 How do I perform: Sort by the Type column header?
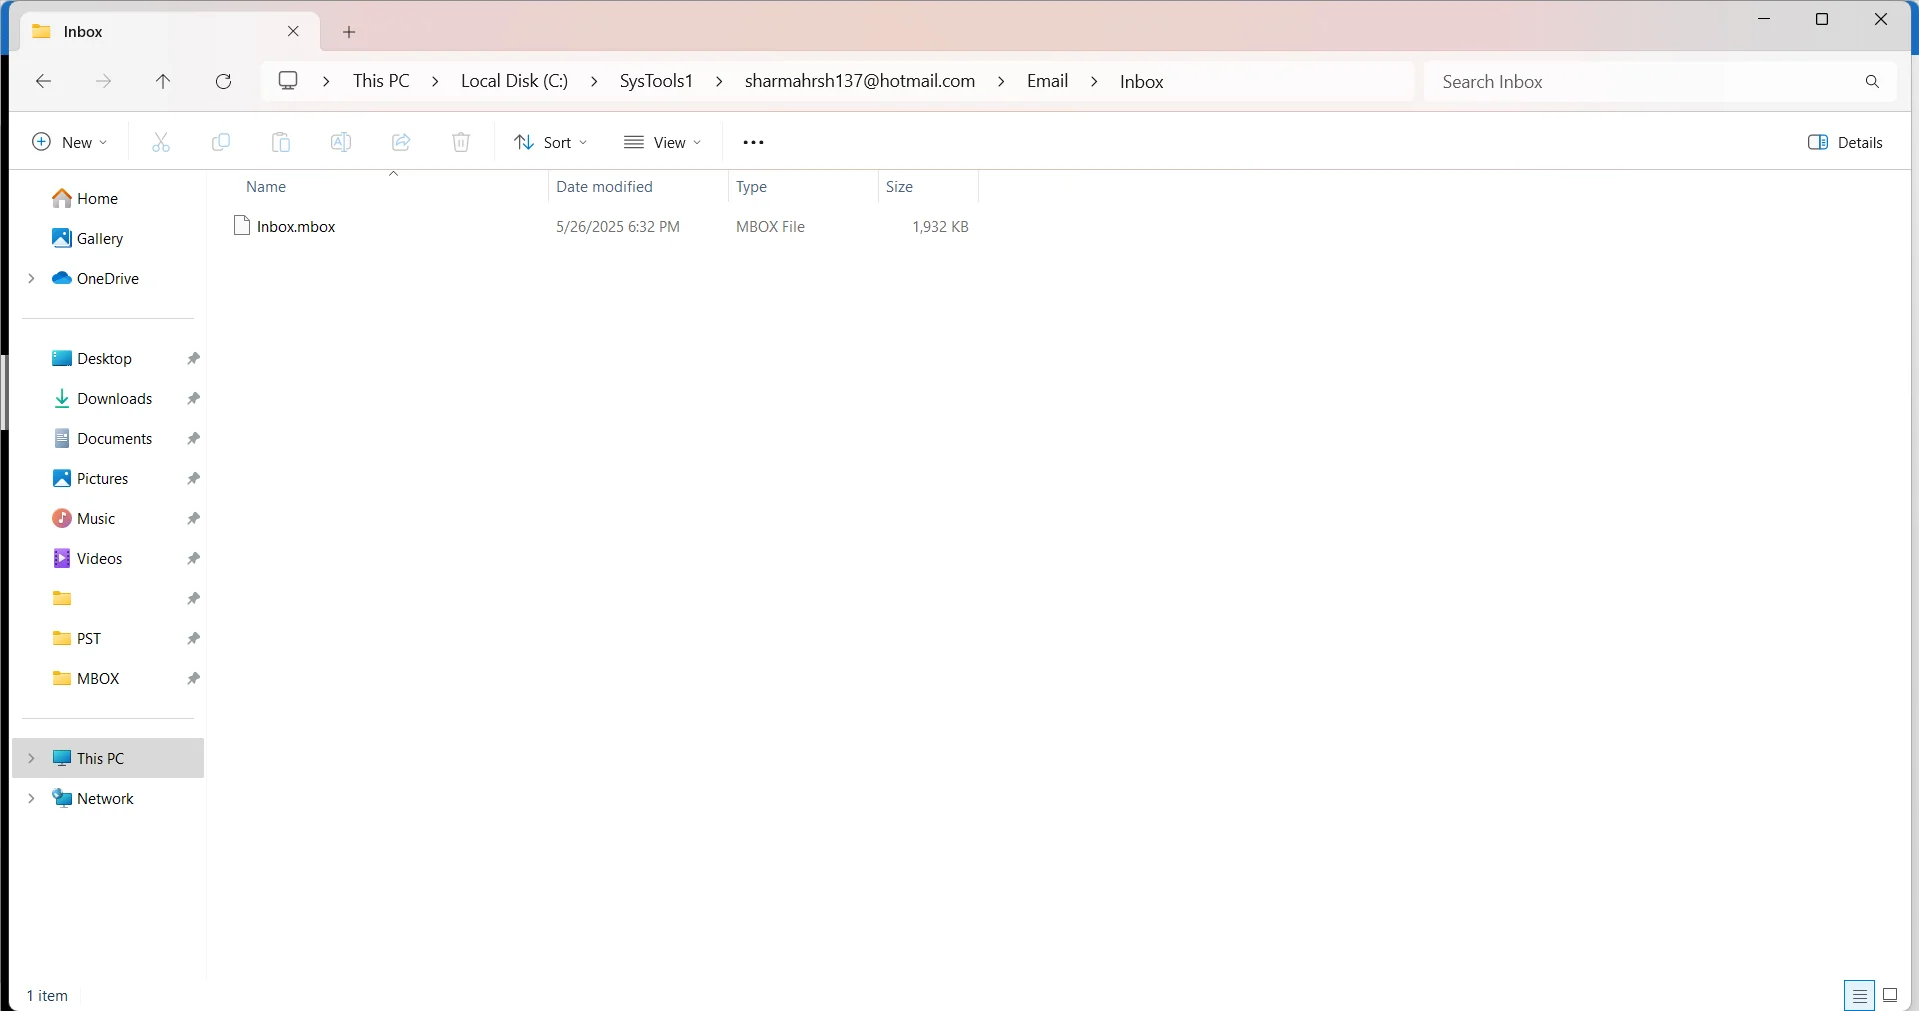[x=803, y=187]
